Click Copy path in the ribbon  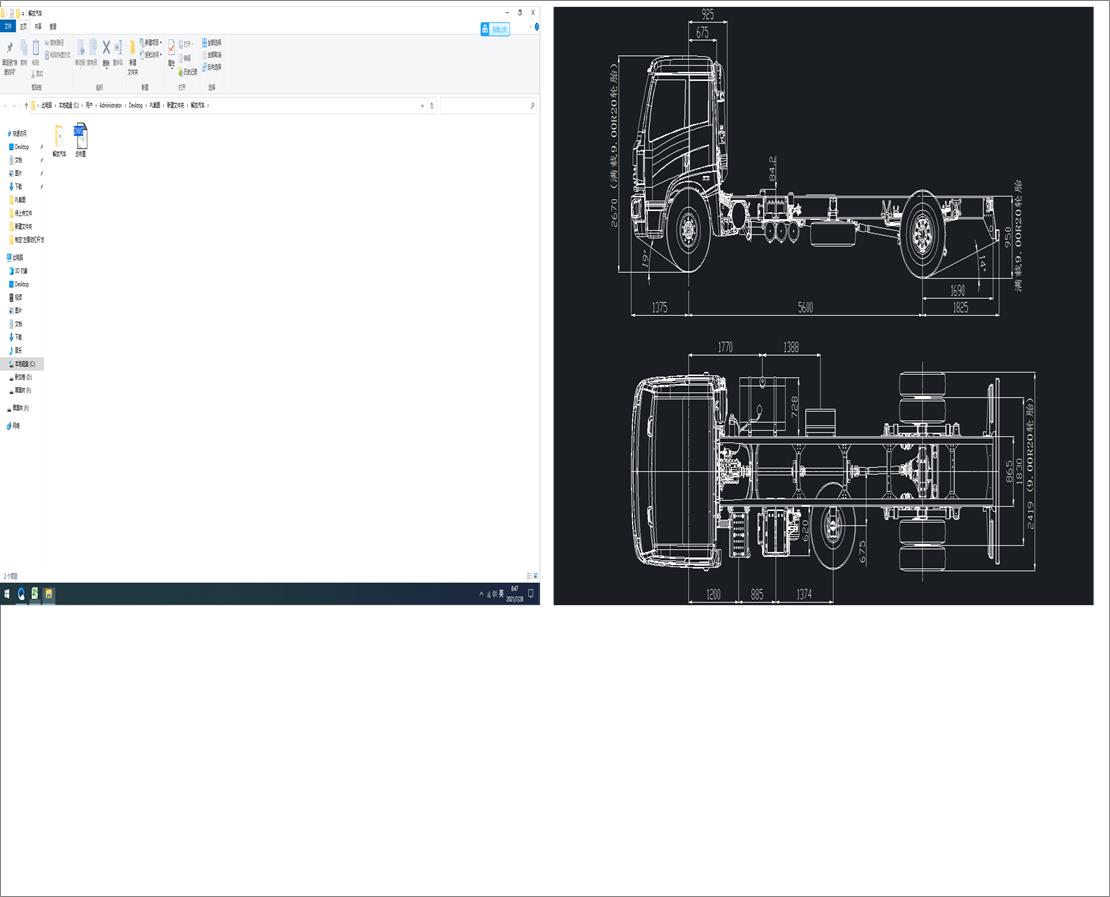coord(55,43)
